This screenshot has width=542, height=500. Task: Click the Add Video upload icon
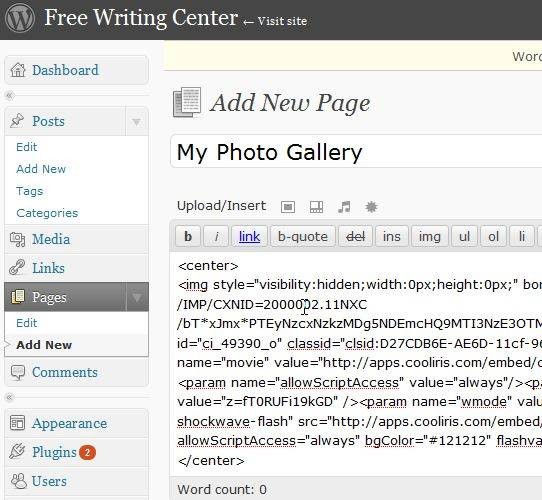pyautogui.click(x=316, y=207)
